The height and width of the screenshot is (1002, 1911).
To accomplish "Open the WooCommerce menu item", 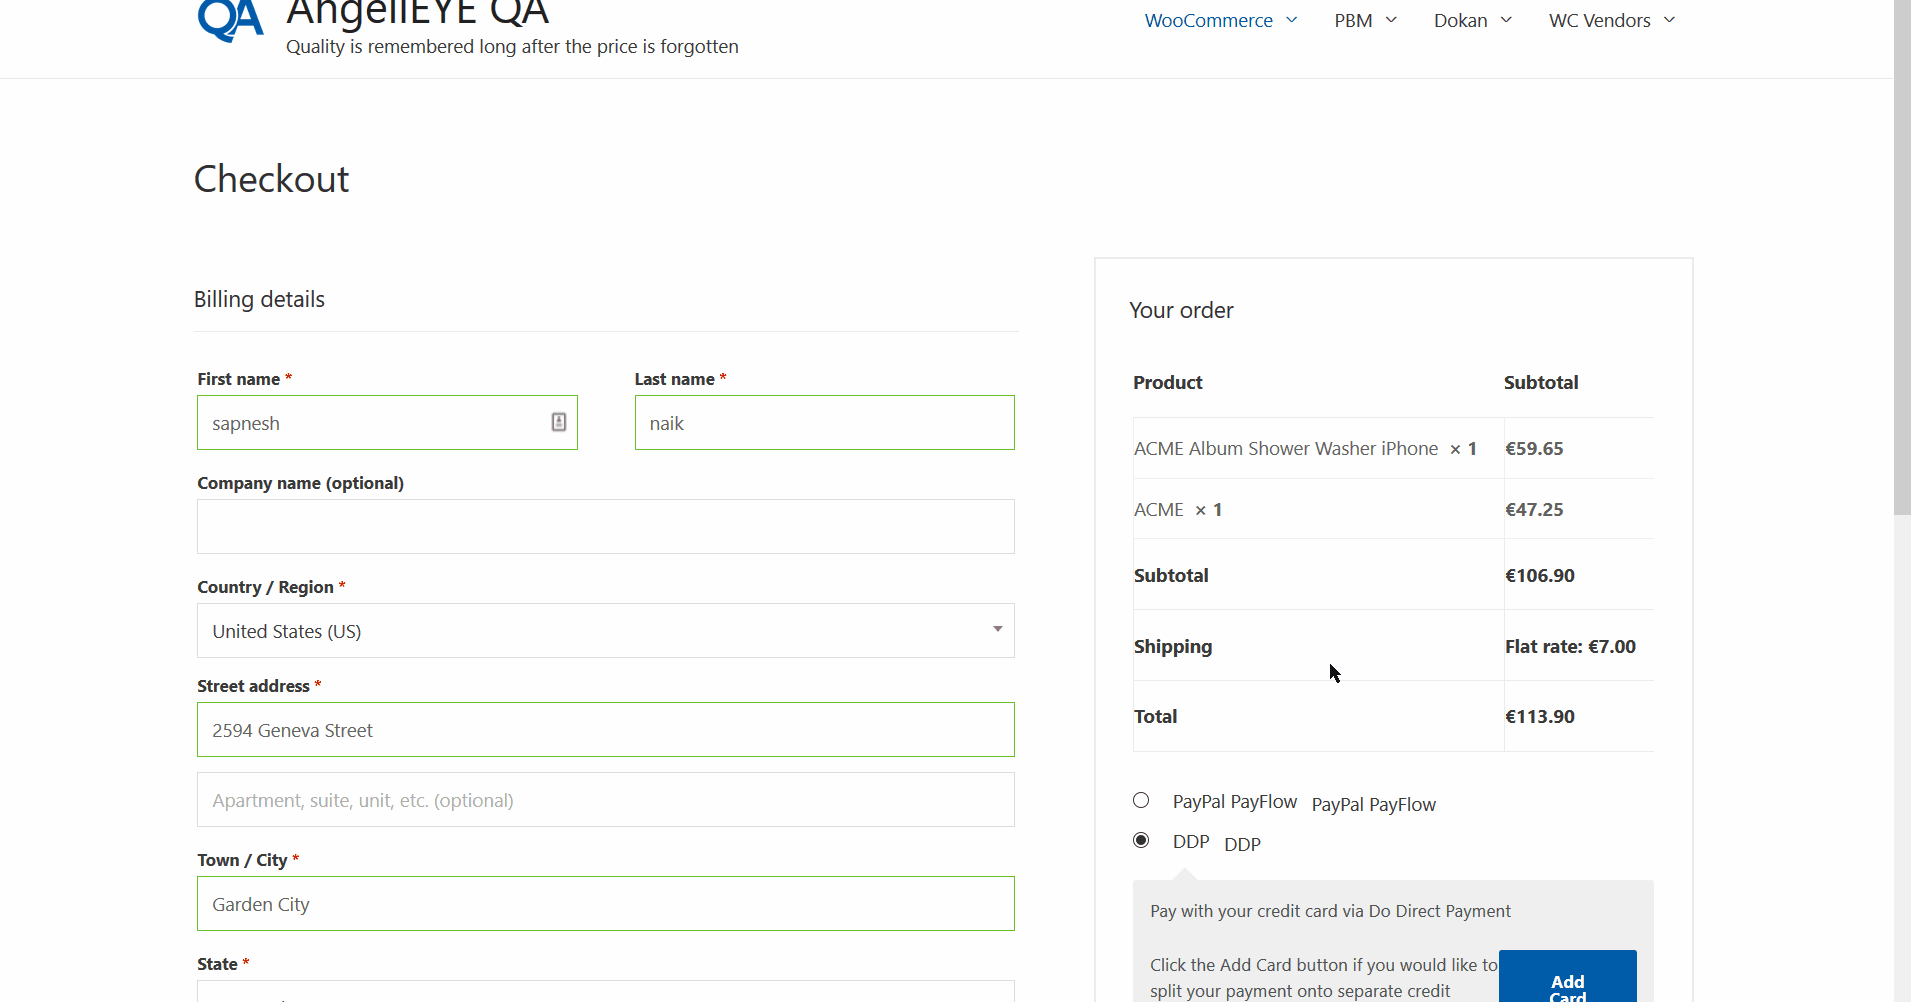I will pyautogui.click(x=1208, y=20).
